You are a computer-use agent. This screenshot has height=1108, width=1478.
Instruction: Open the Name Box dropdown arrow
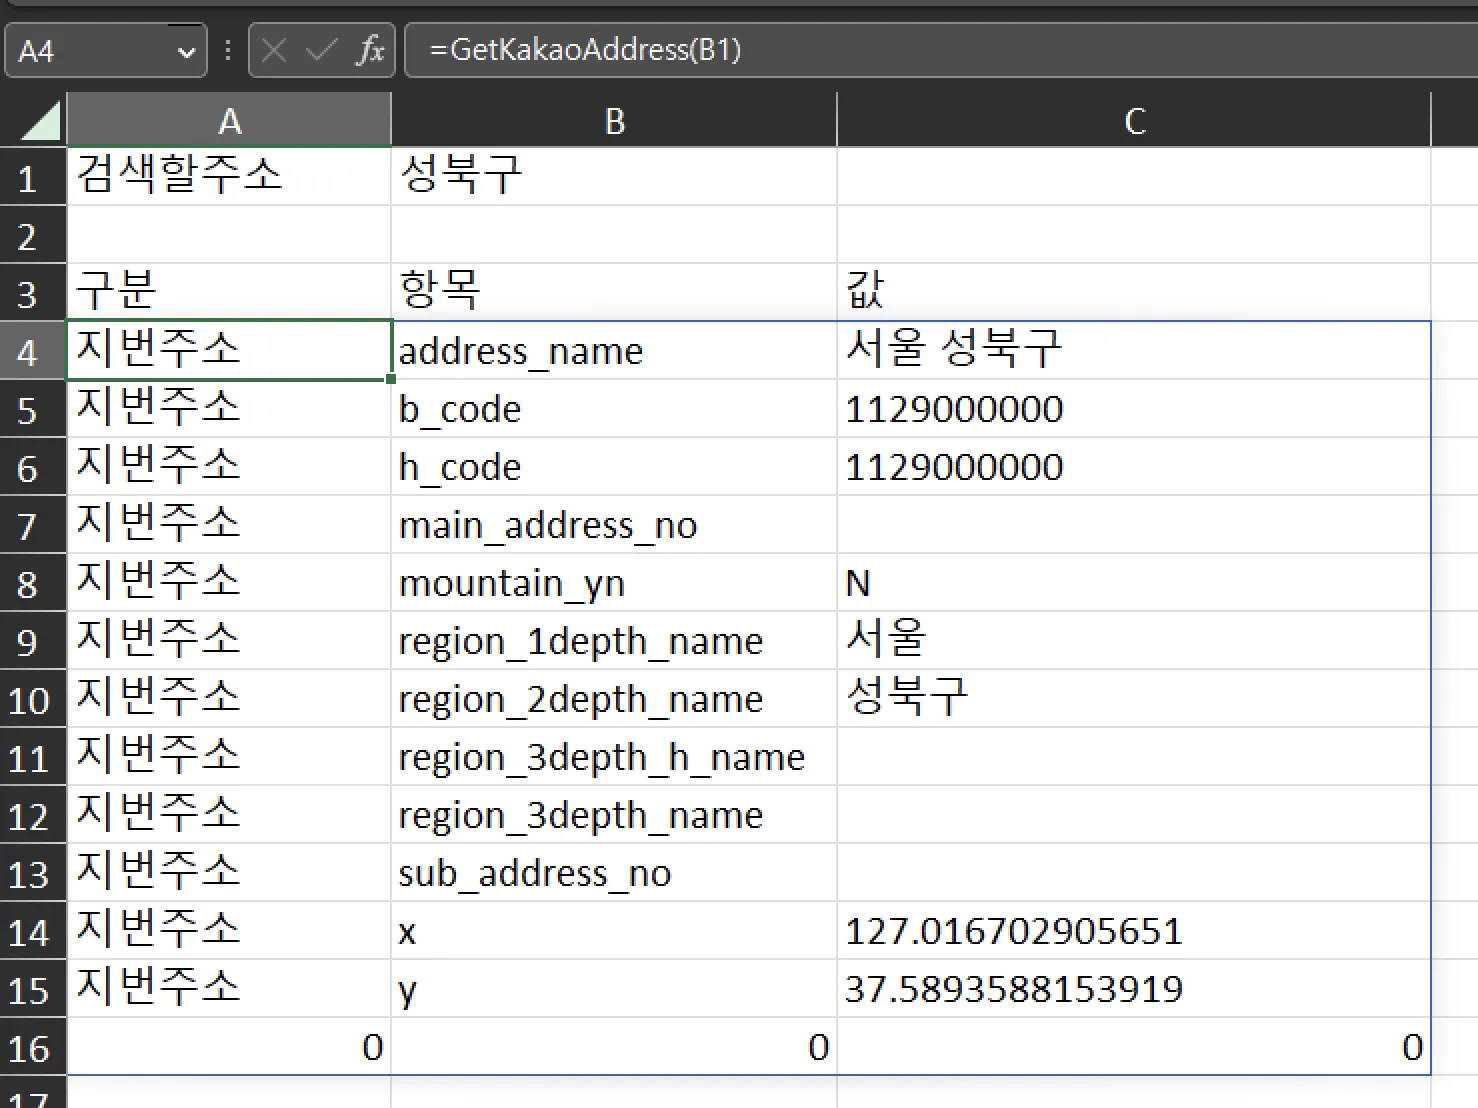[x=186, y=52]
